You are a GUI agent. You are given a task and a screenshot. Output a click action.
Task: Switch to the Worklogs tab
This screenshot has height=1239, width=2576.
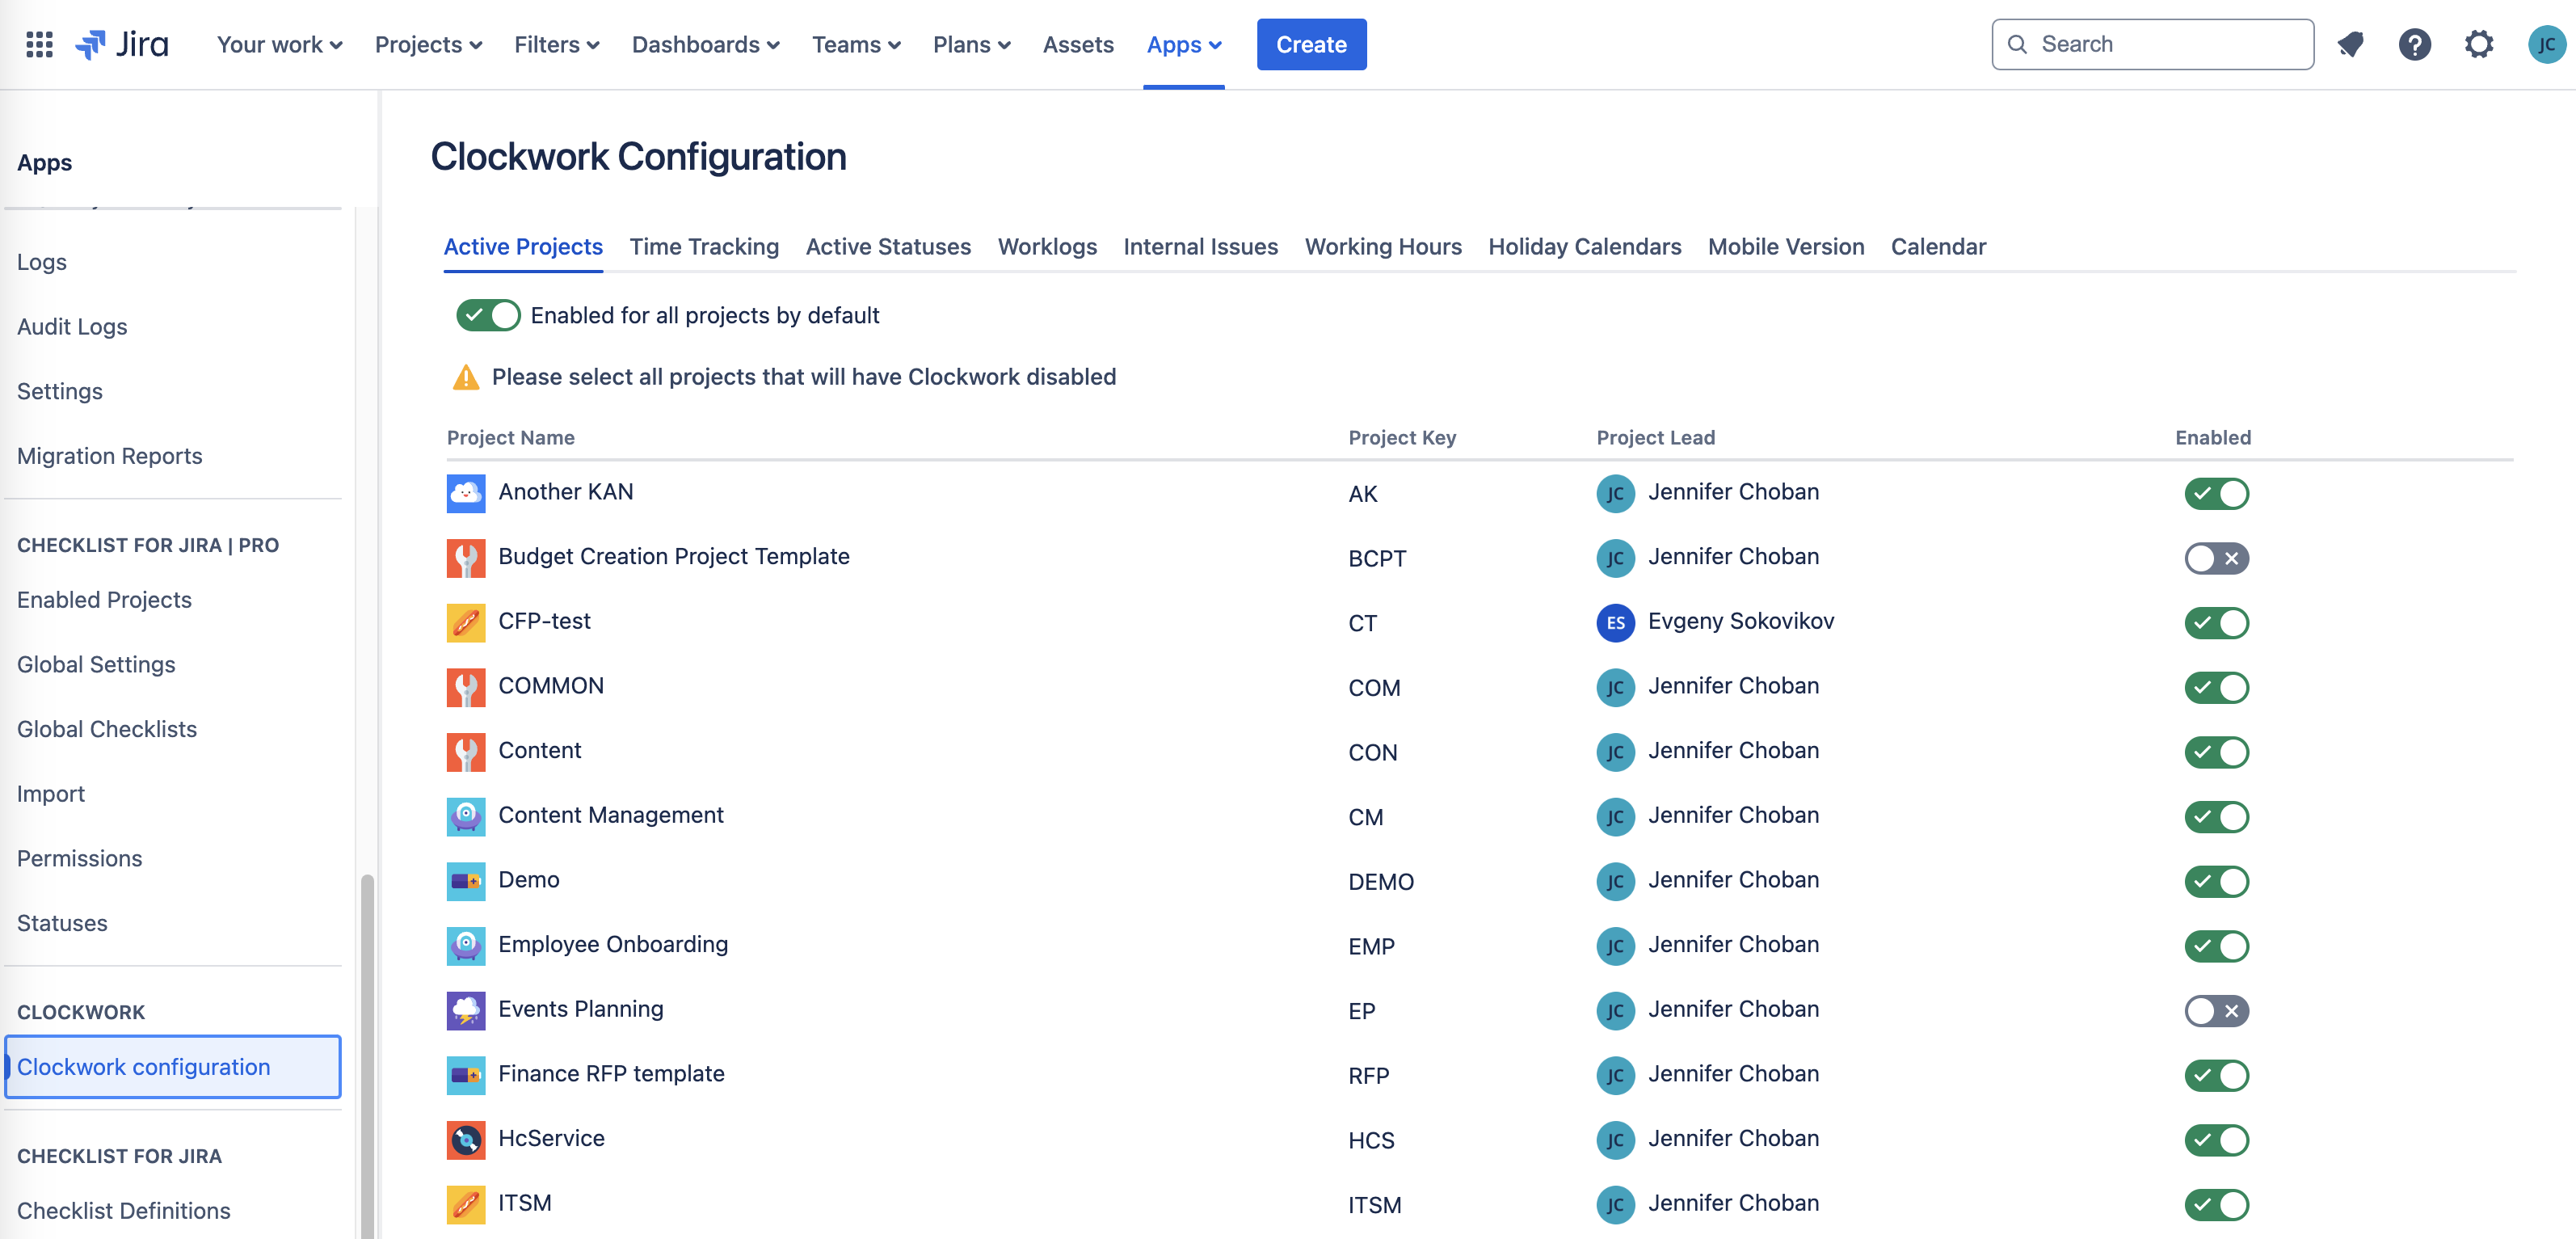tap(1047, 247)
